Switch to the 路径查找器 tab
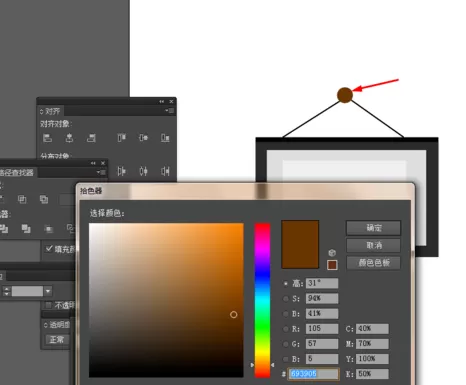466x385 pixels. (17, 172)
